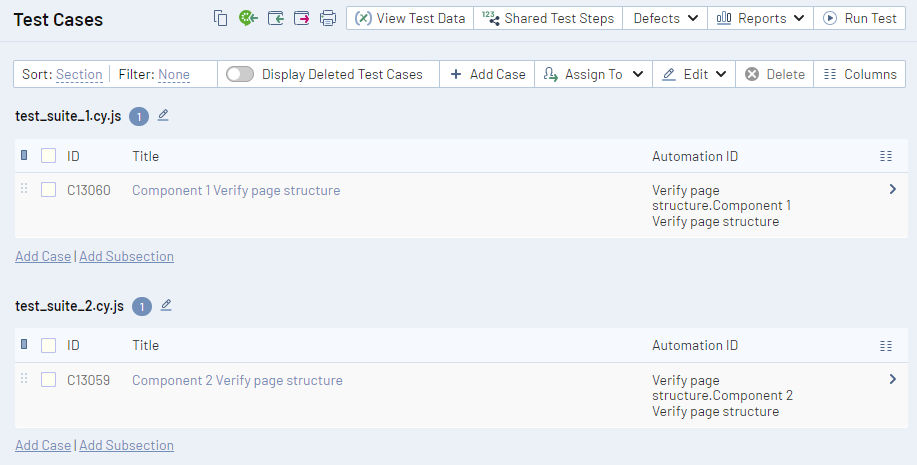The width and height of the screenshot is (917, 465).
Task: Open Component 2 Verify page structure case
Action: coord(237,380)
